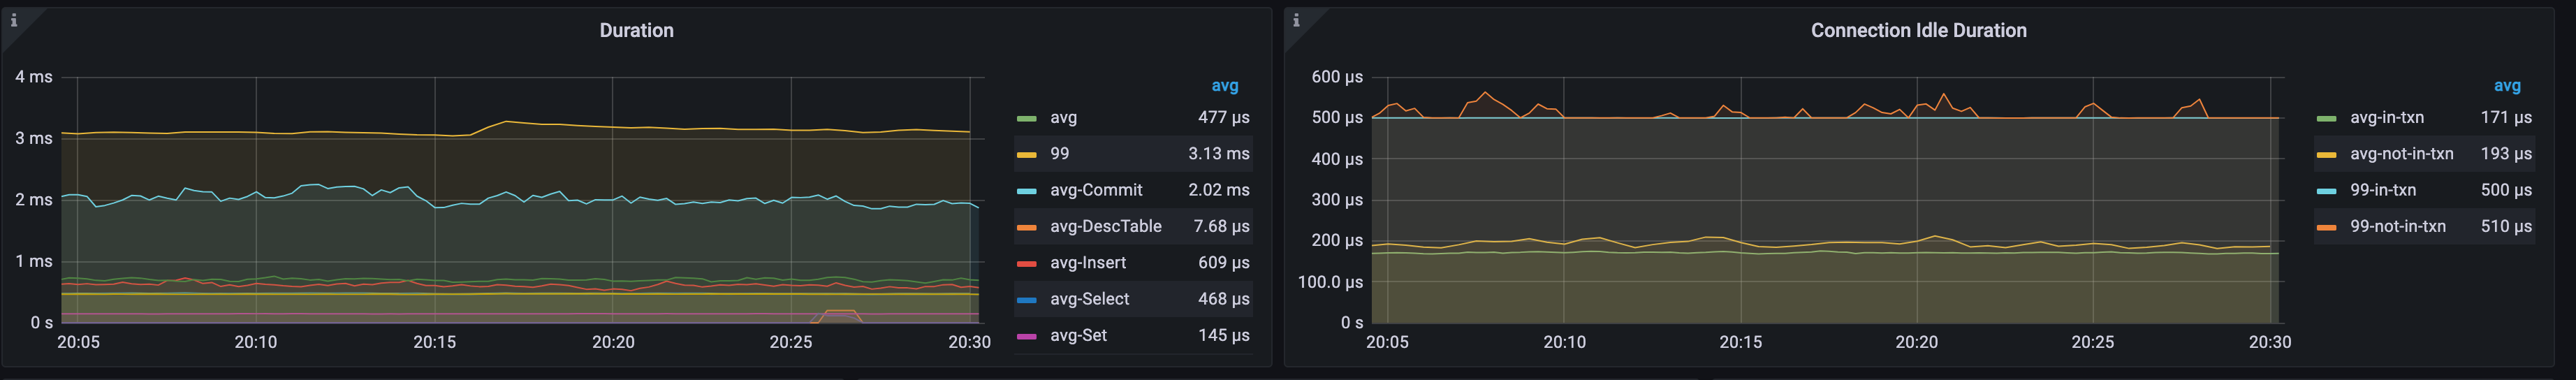
Task: Toggle the avg series in Duration legend
Action: point(1063,118)
